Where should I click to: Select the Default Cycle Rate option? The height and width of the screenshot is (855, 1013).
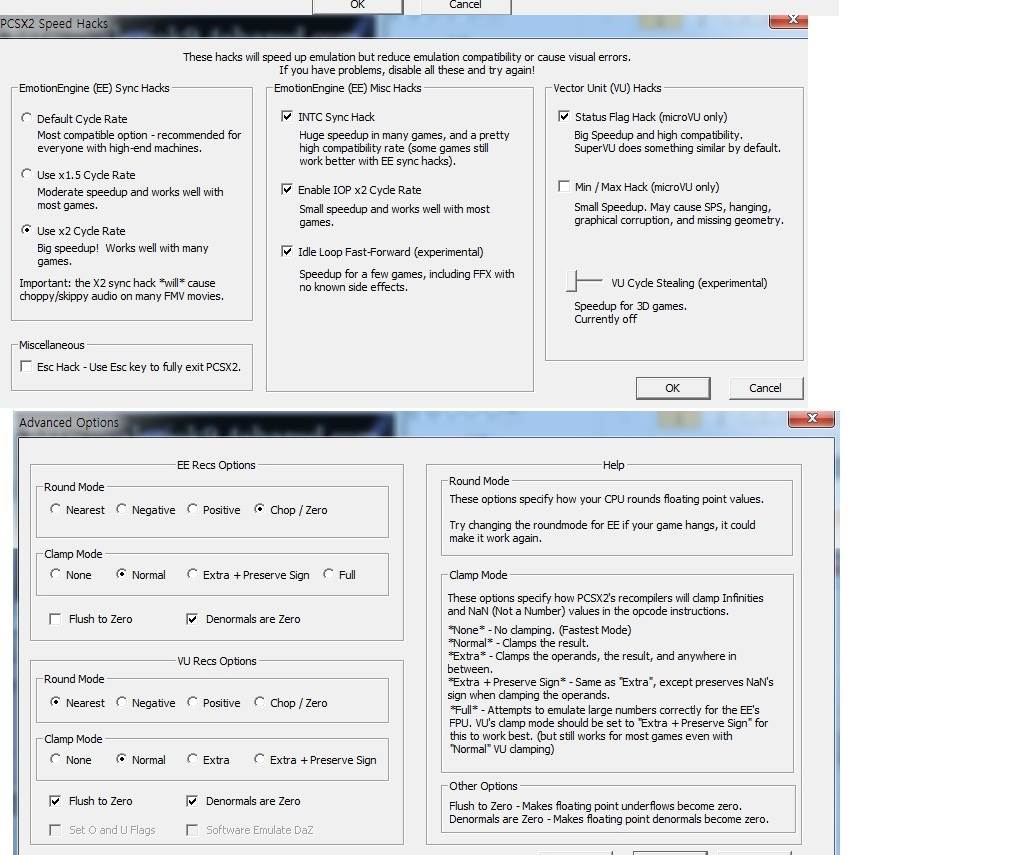[x=26, y=118]
